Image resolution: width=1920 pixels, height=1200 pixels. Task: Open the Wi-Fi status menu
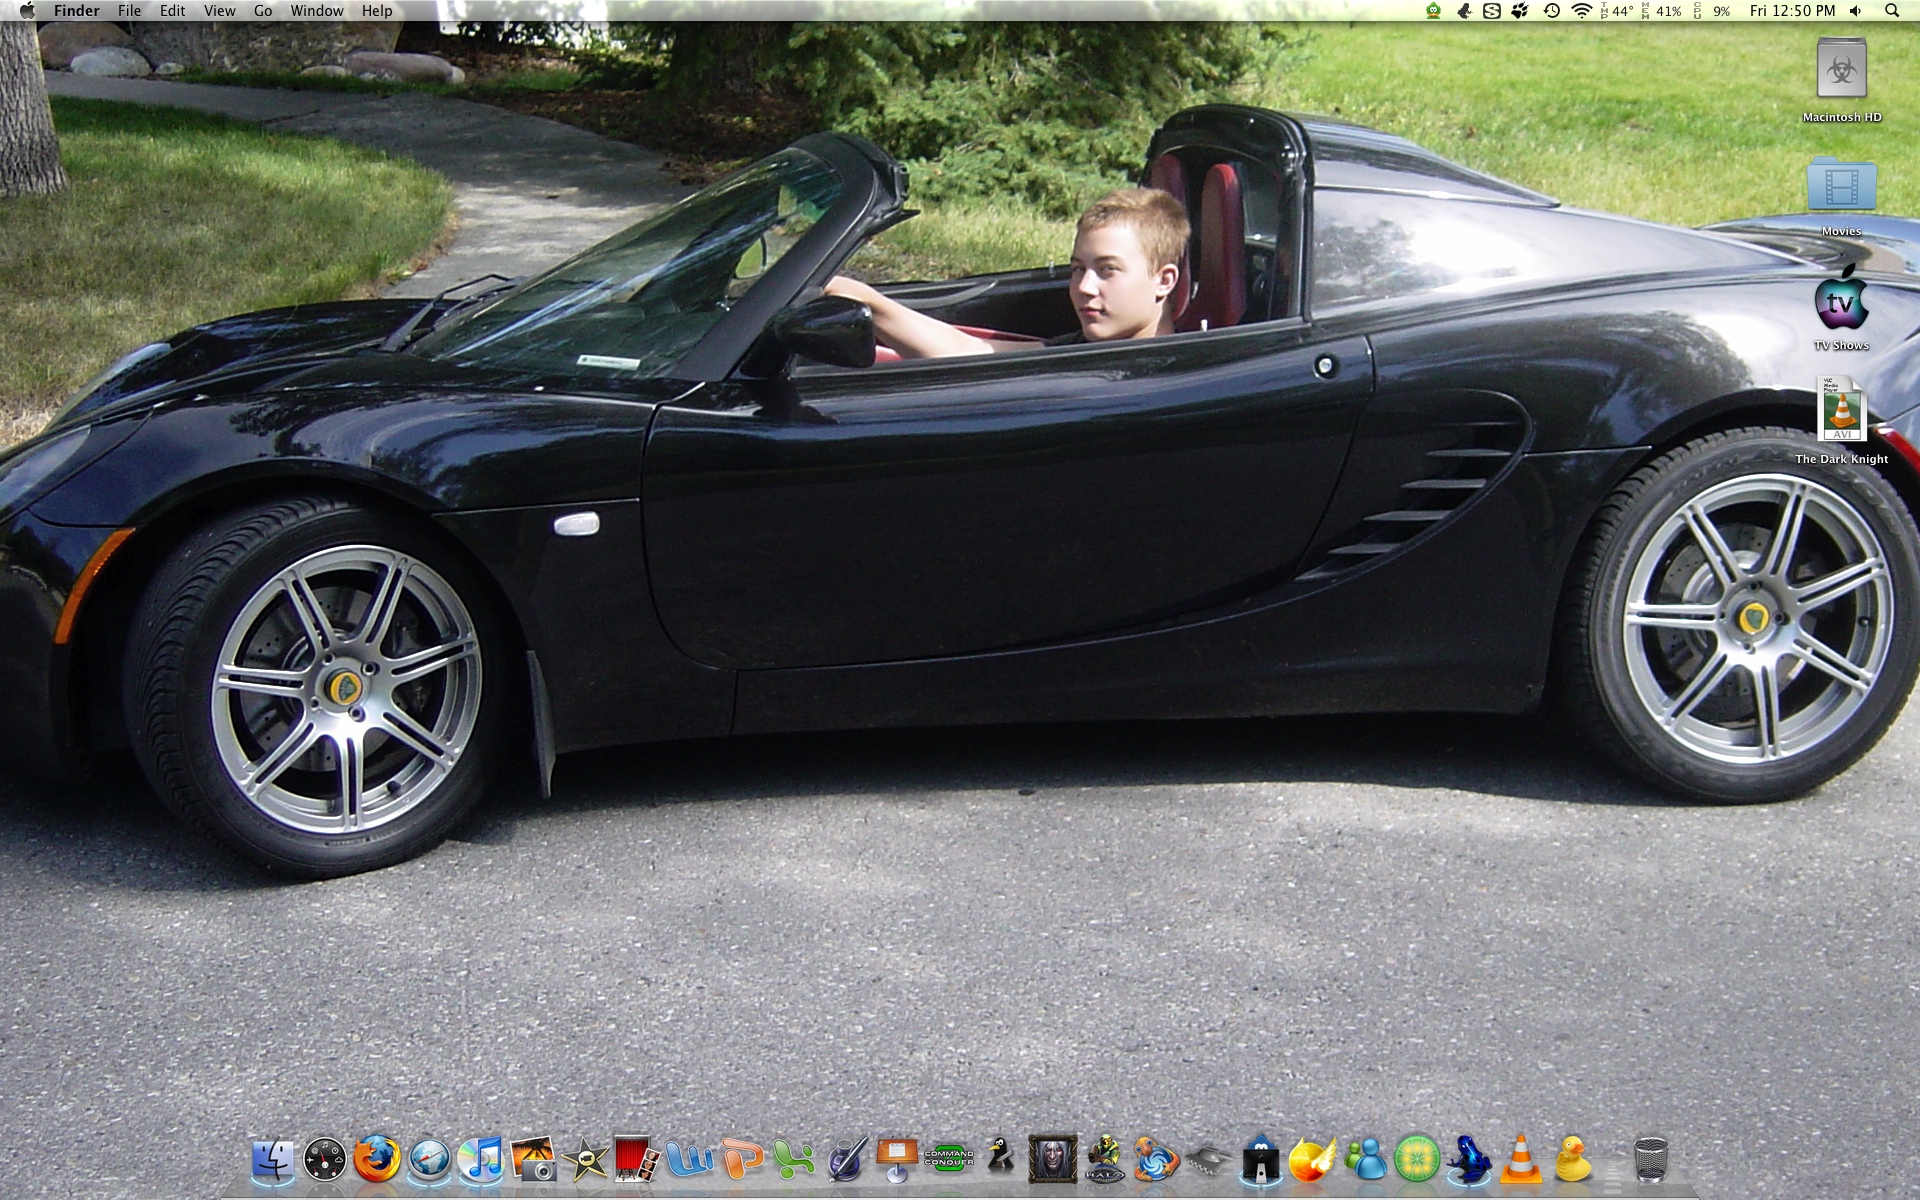pyautogui.click(x=1581, y=11)
